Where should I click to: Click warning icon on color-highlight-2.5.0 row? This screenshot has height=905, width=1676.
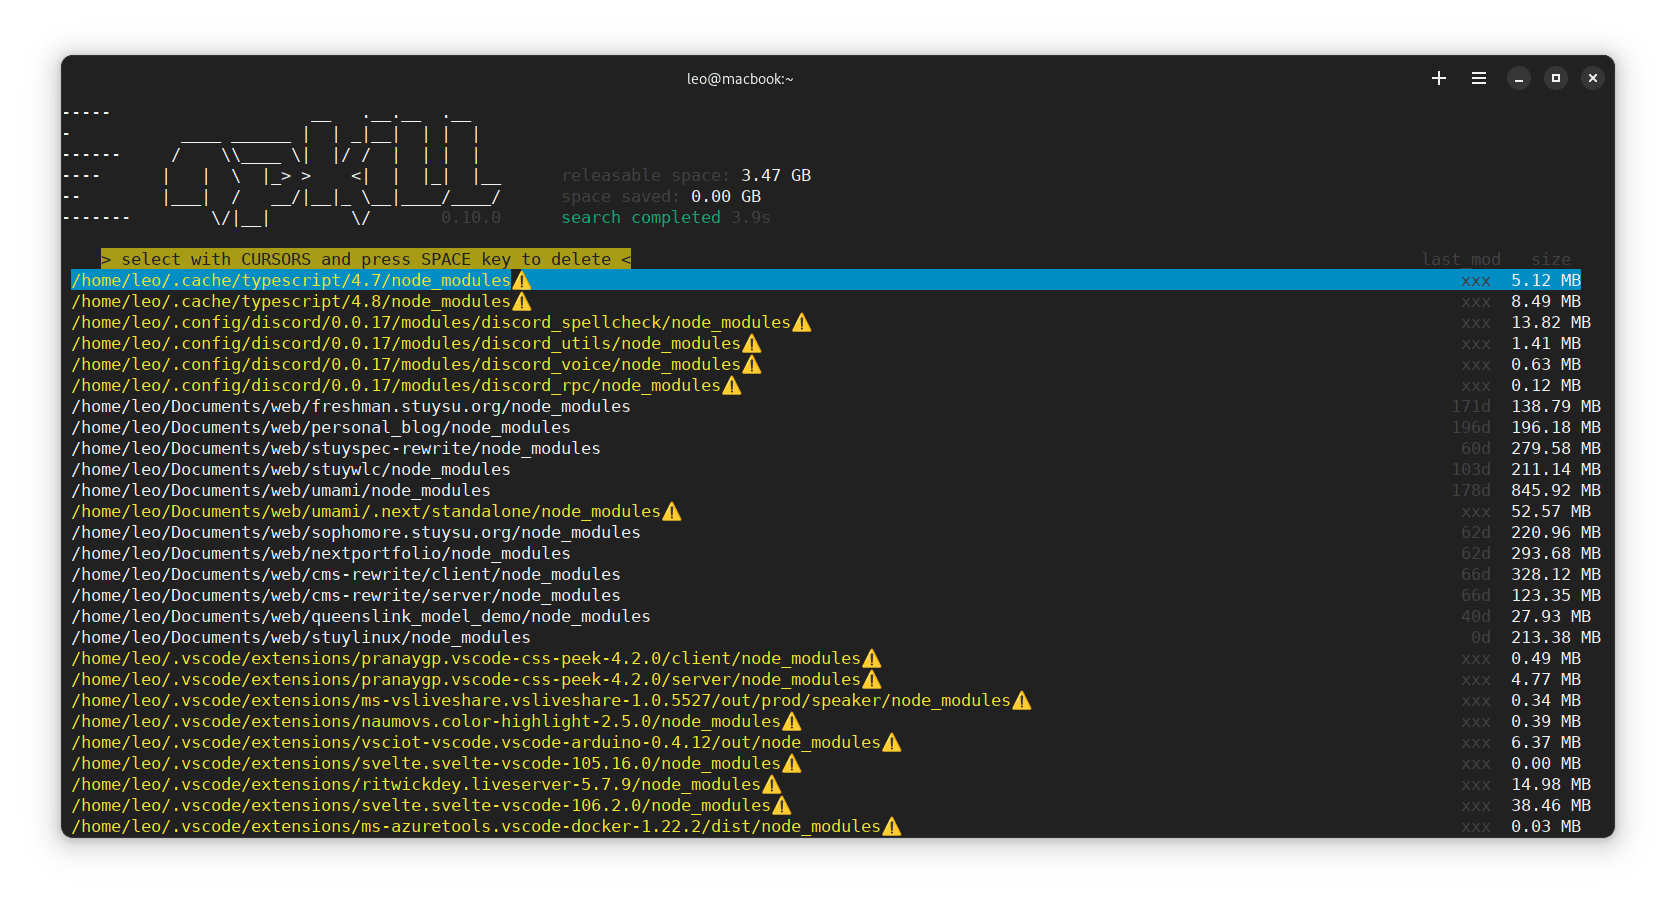(x=792, y=722)
